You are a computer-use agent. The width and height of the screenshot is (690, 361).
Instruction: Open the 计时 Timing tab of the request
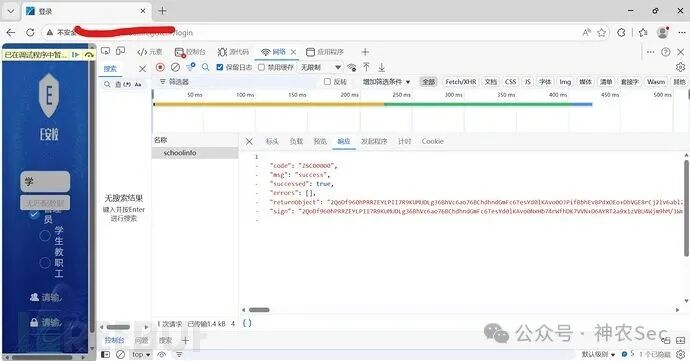(x=404, y=141)
